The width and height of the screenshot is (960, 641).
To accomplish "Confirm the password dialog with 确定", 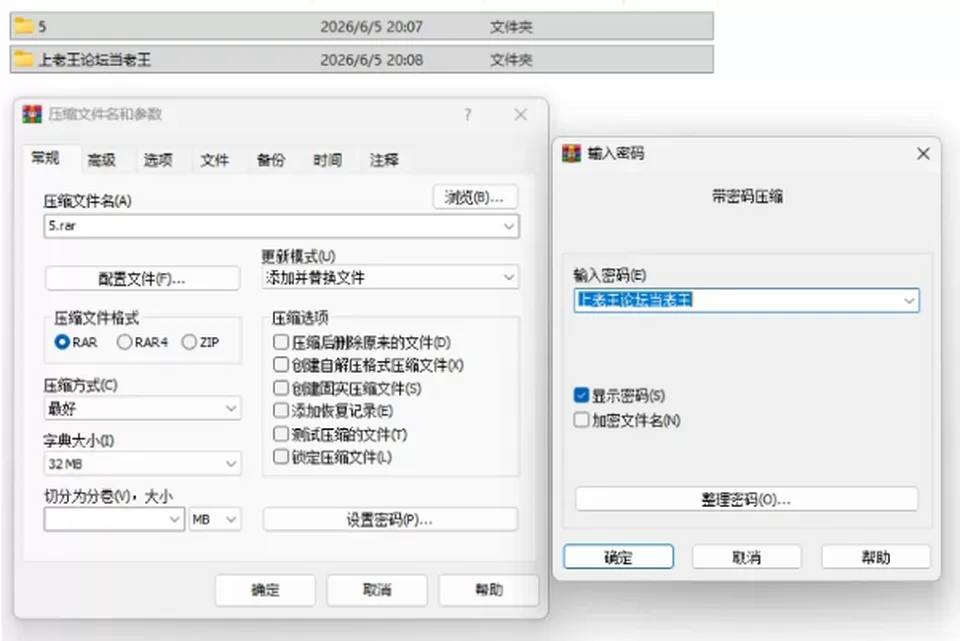I will tap(618, 557).
